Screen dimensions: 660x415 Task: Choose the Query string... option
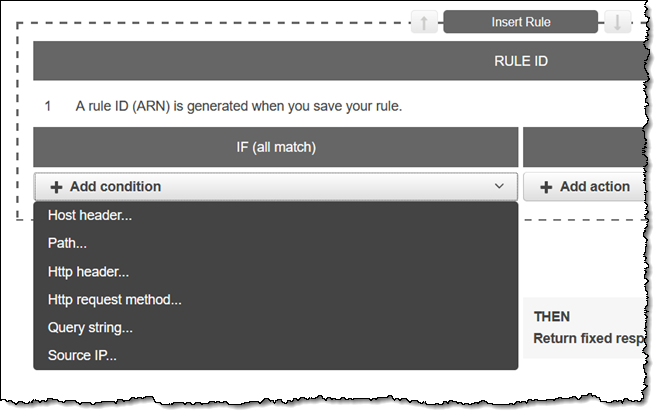(90, 327)
